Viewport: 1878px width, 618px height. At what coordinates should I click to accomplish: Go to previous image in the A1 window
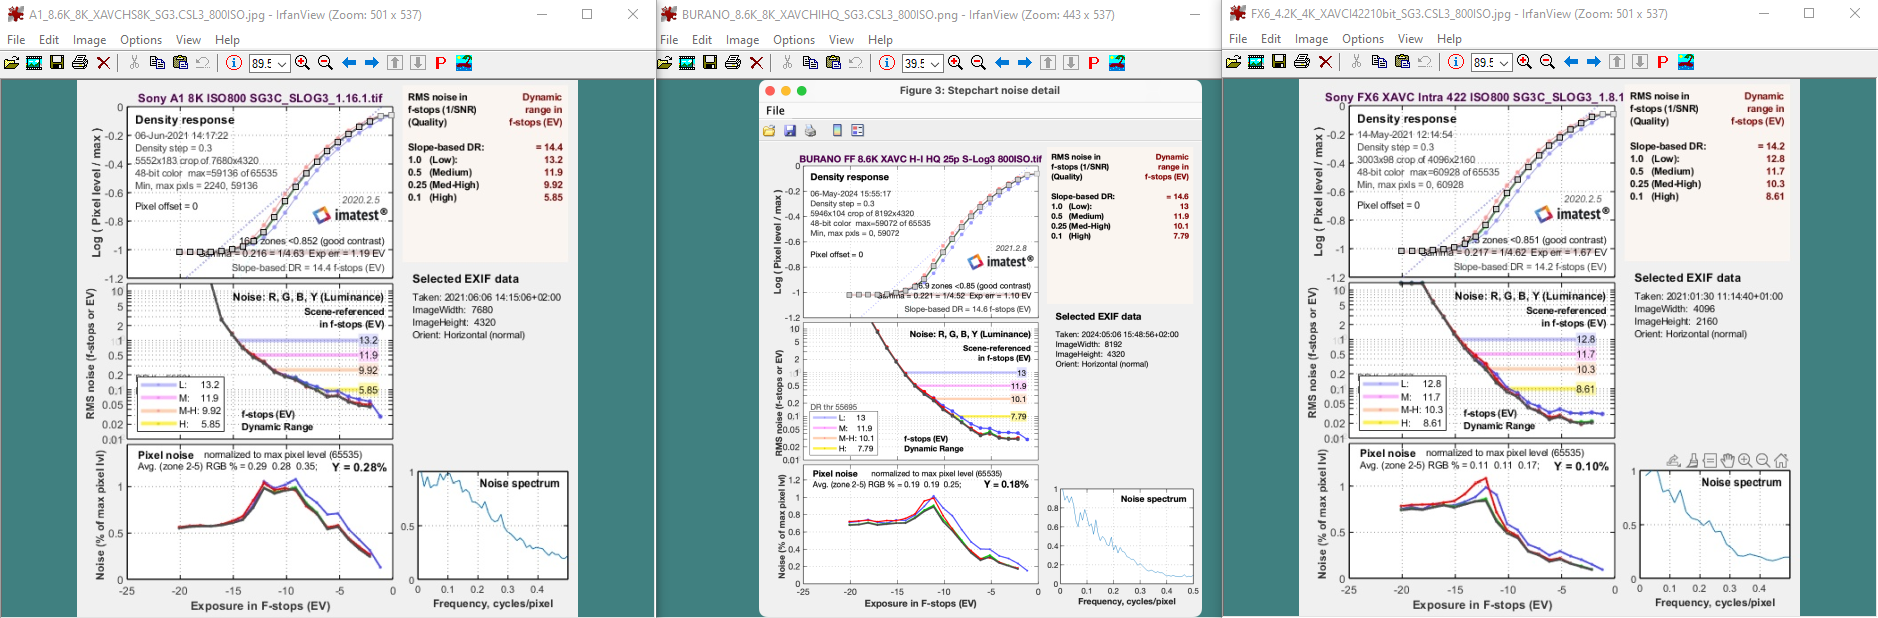pos(349,63)
